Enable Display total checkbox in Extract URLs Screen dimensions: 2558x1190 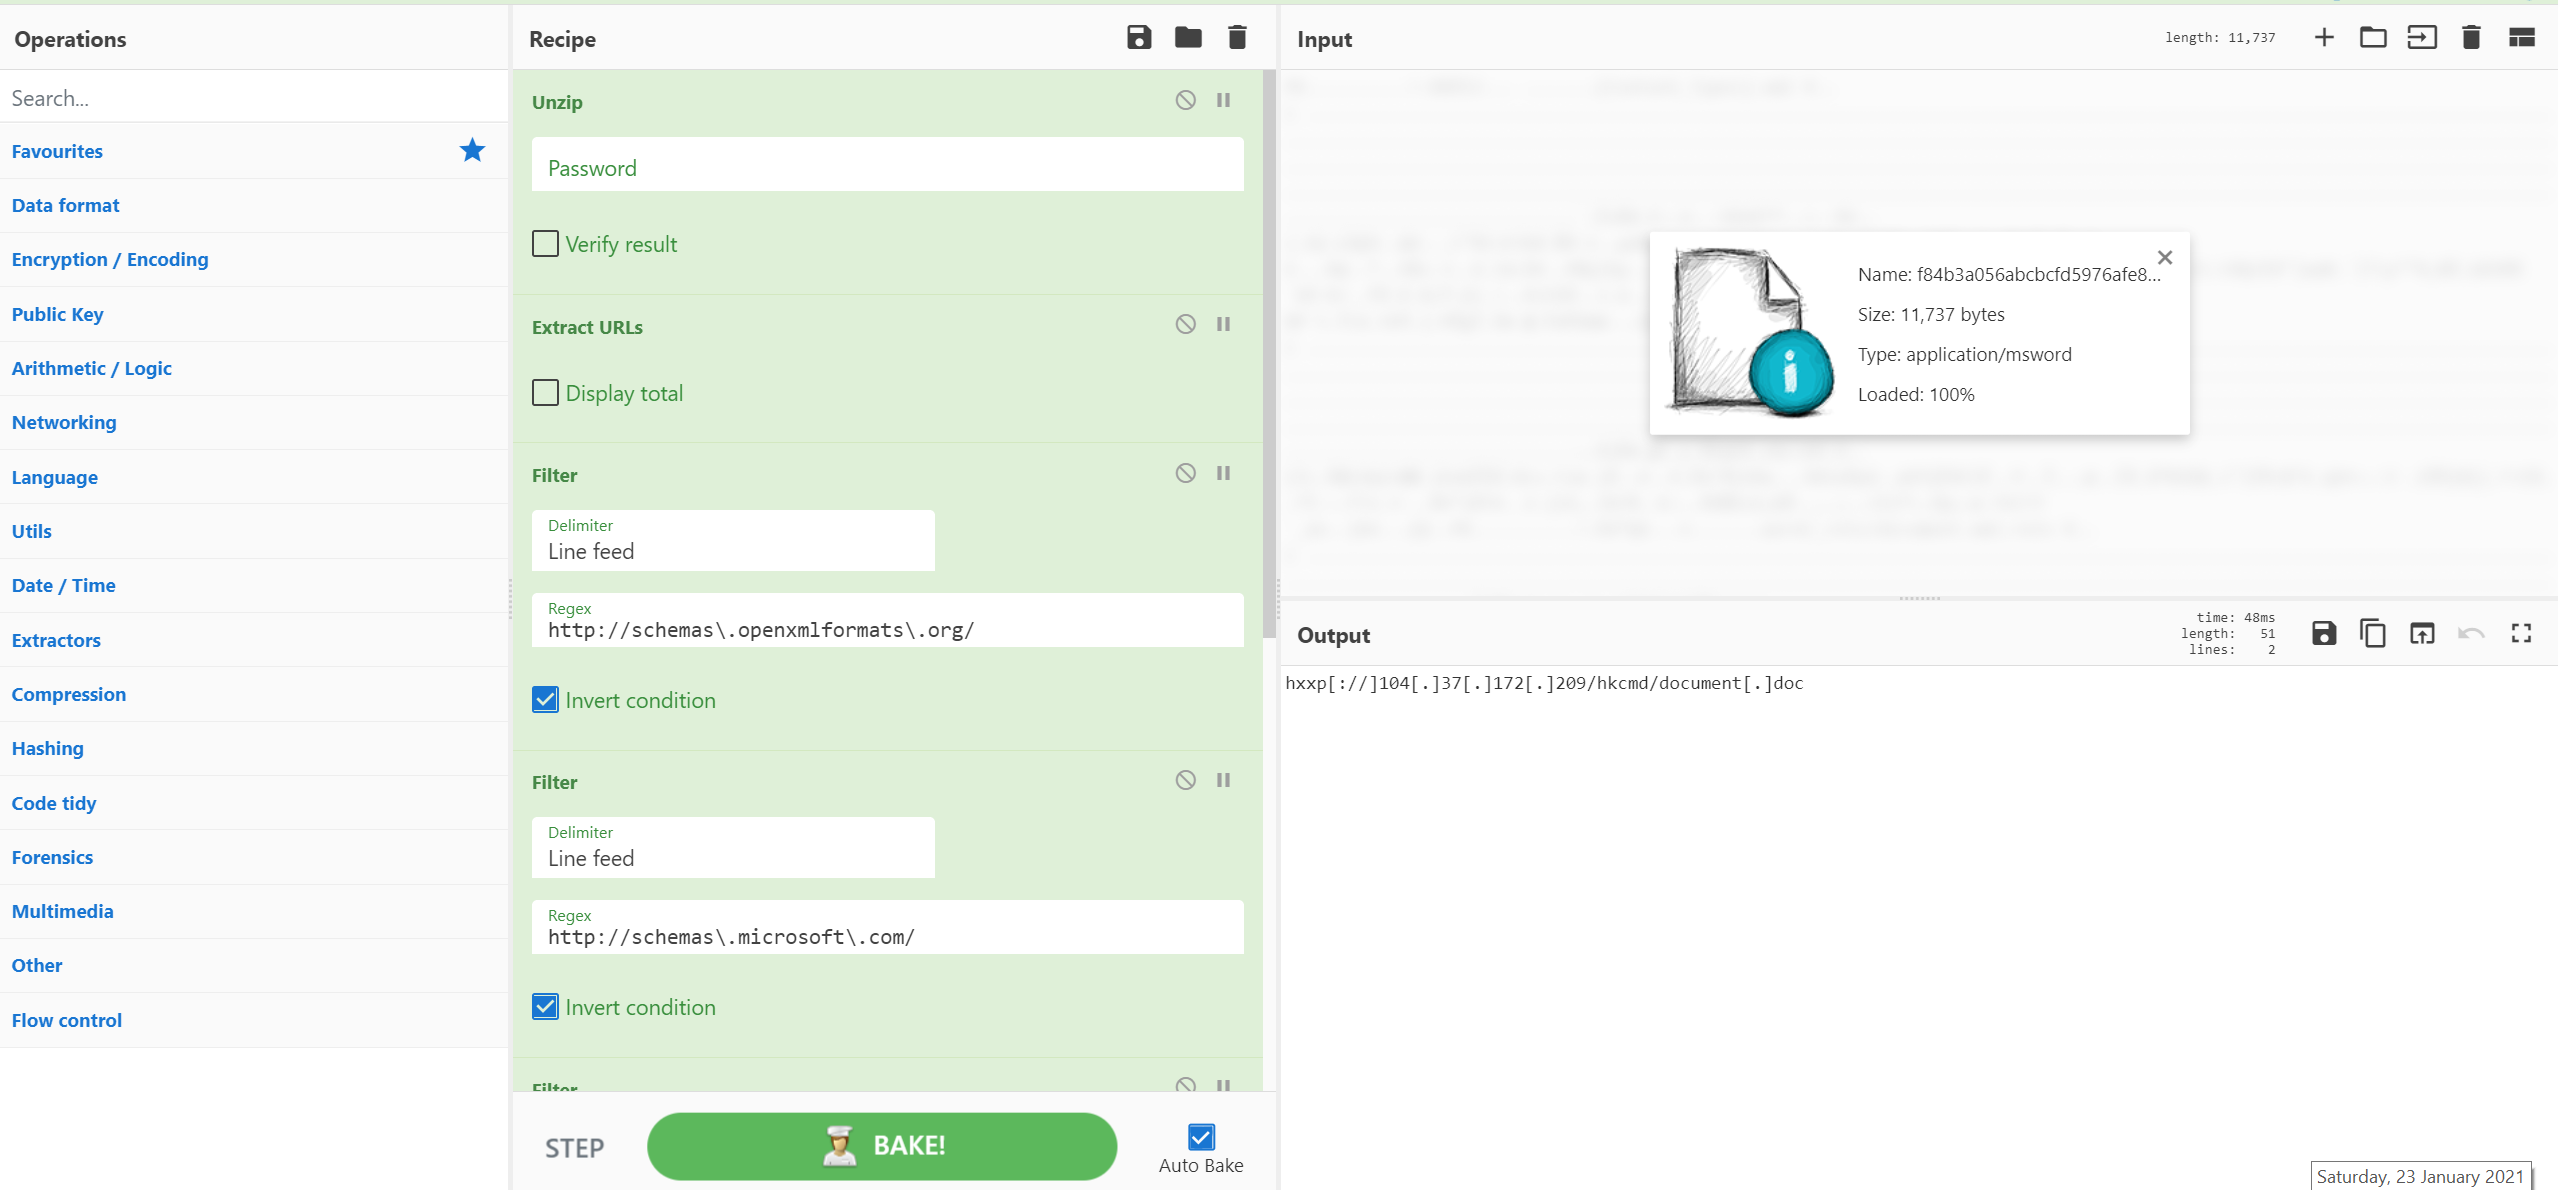547,392
